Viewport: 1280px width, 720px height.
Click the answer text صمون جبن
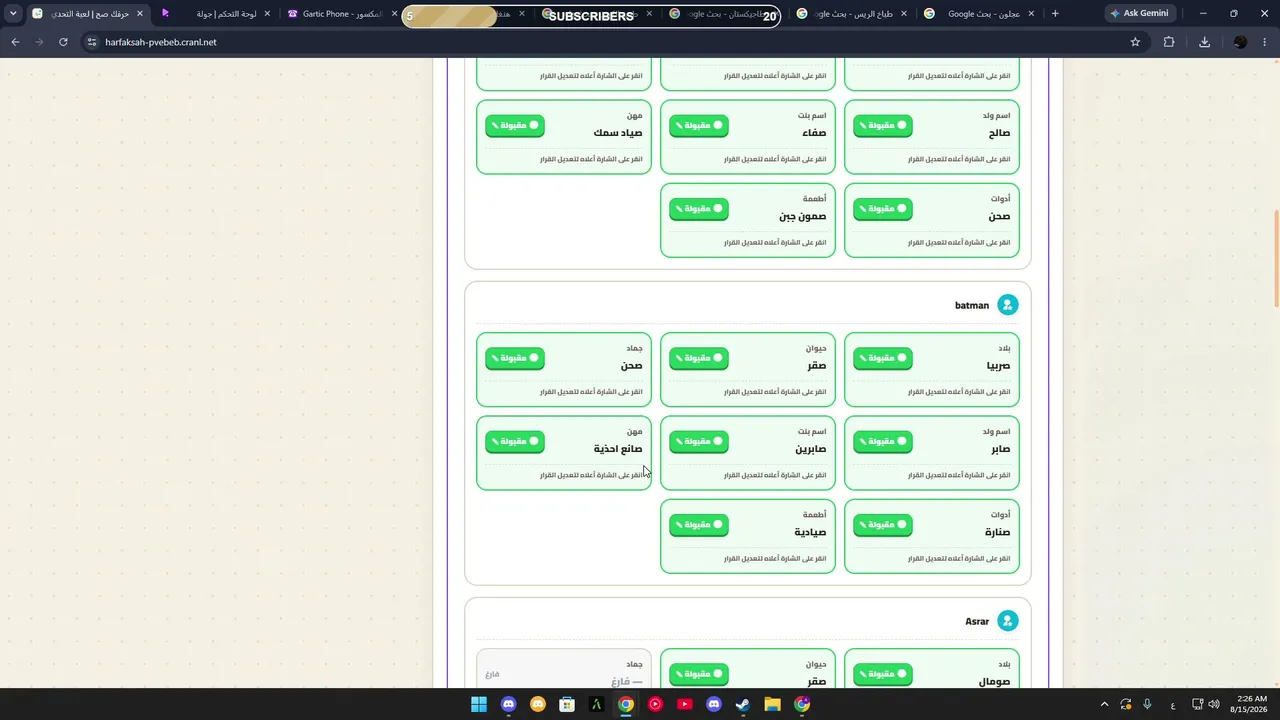(803, 216)
